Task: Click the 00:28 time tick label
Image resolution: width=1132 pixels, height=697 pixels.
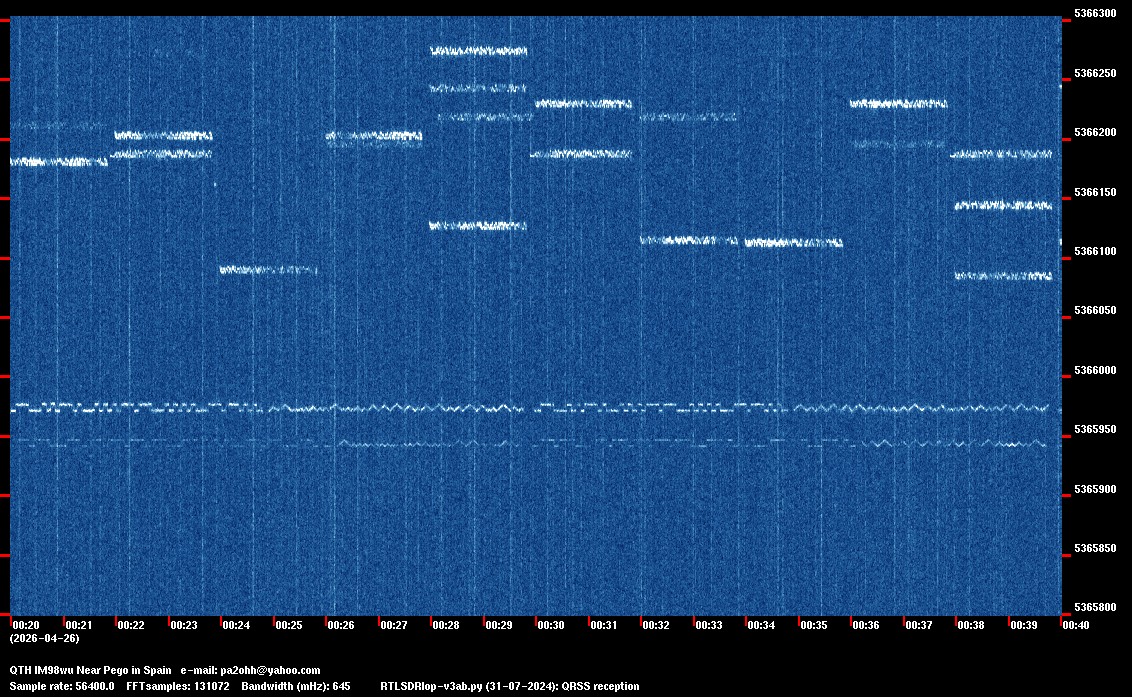Action: (x=446, y=625)
